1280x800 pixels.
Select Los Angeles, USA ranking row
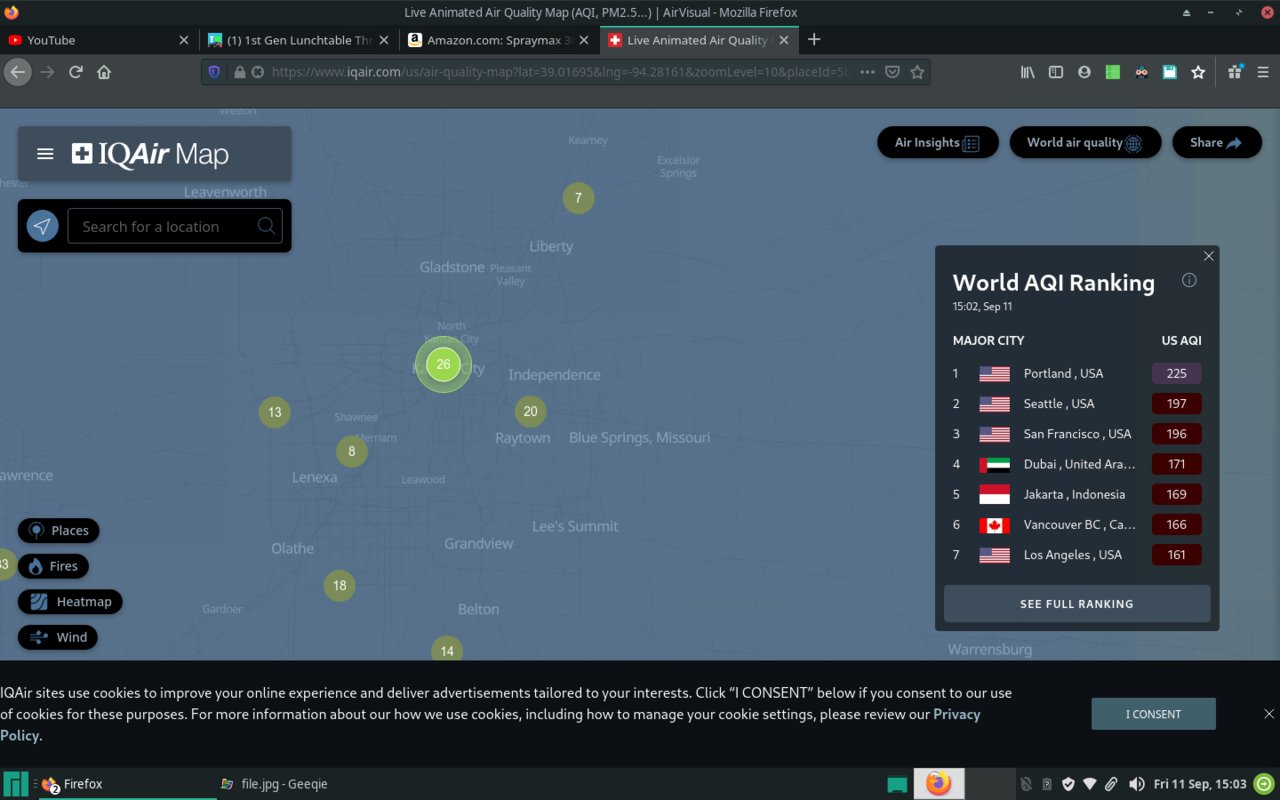point(1077,555)
